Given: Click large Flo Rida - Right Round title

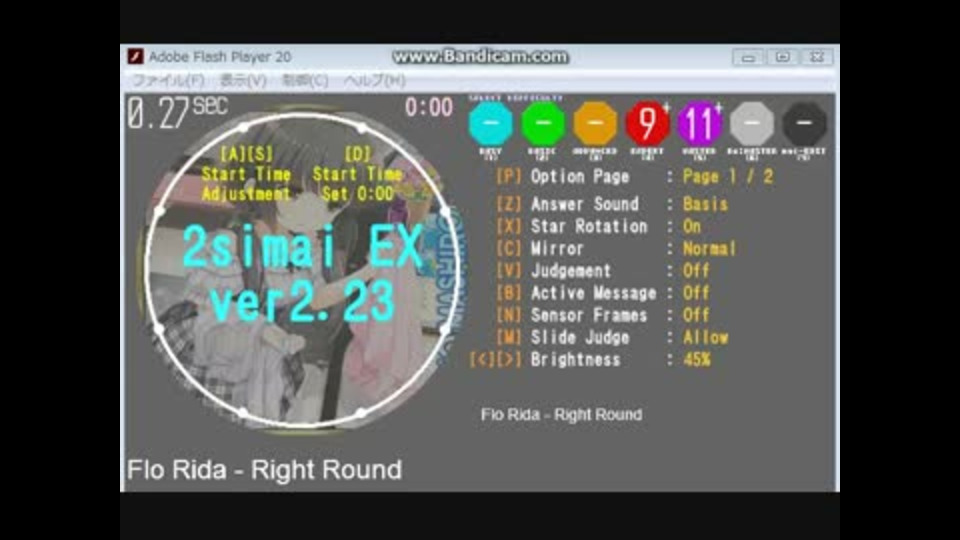Looking at the screenshot, I should (x=264, y=470).
